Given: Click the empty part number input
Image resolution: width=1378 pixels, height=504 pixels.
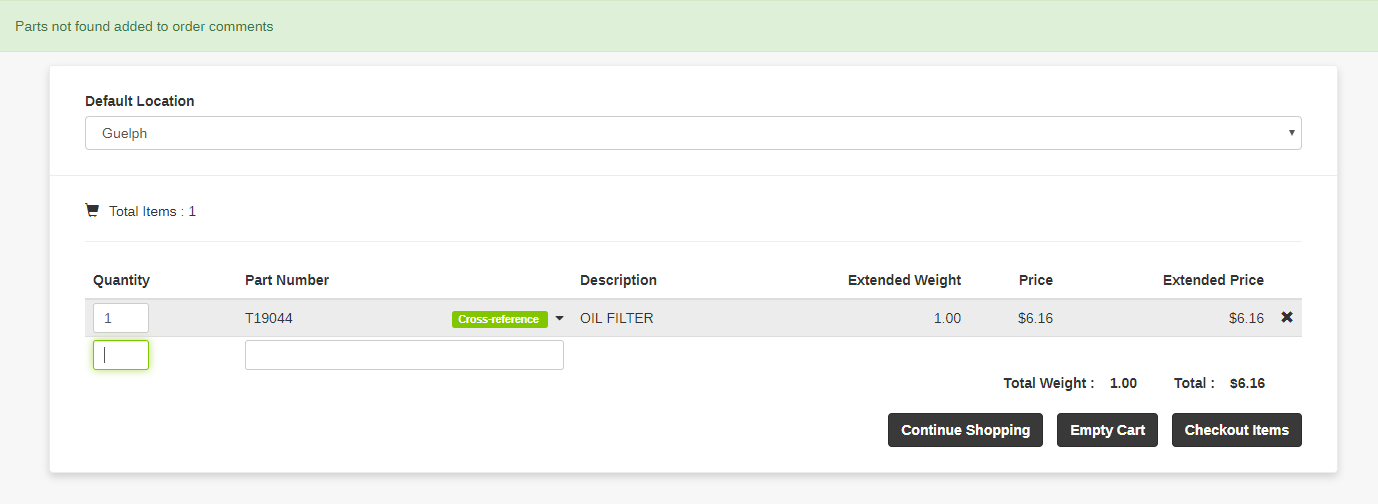Looking at the screenshot, I should (x=404, y=355).
